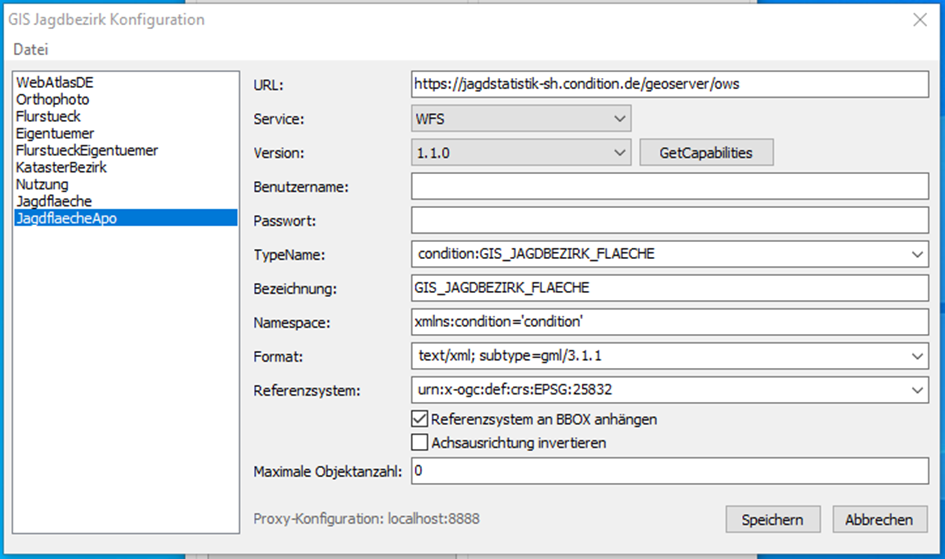The image size is (945, 559).
Task: Select Orthophoto list entry
Action: 52,100
